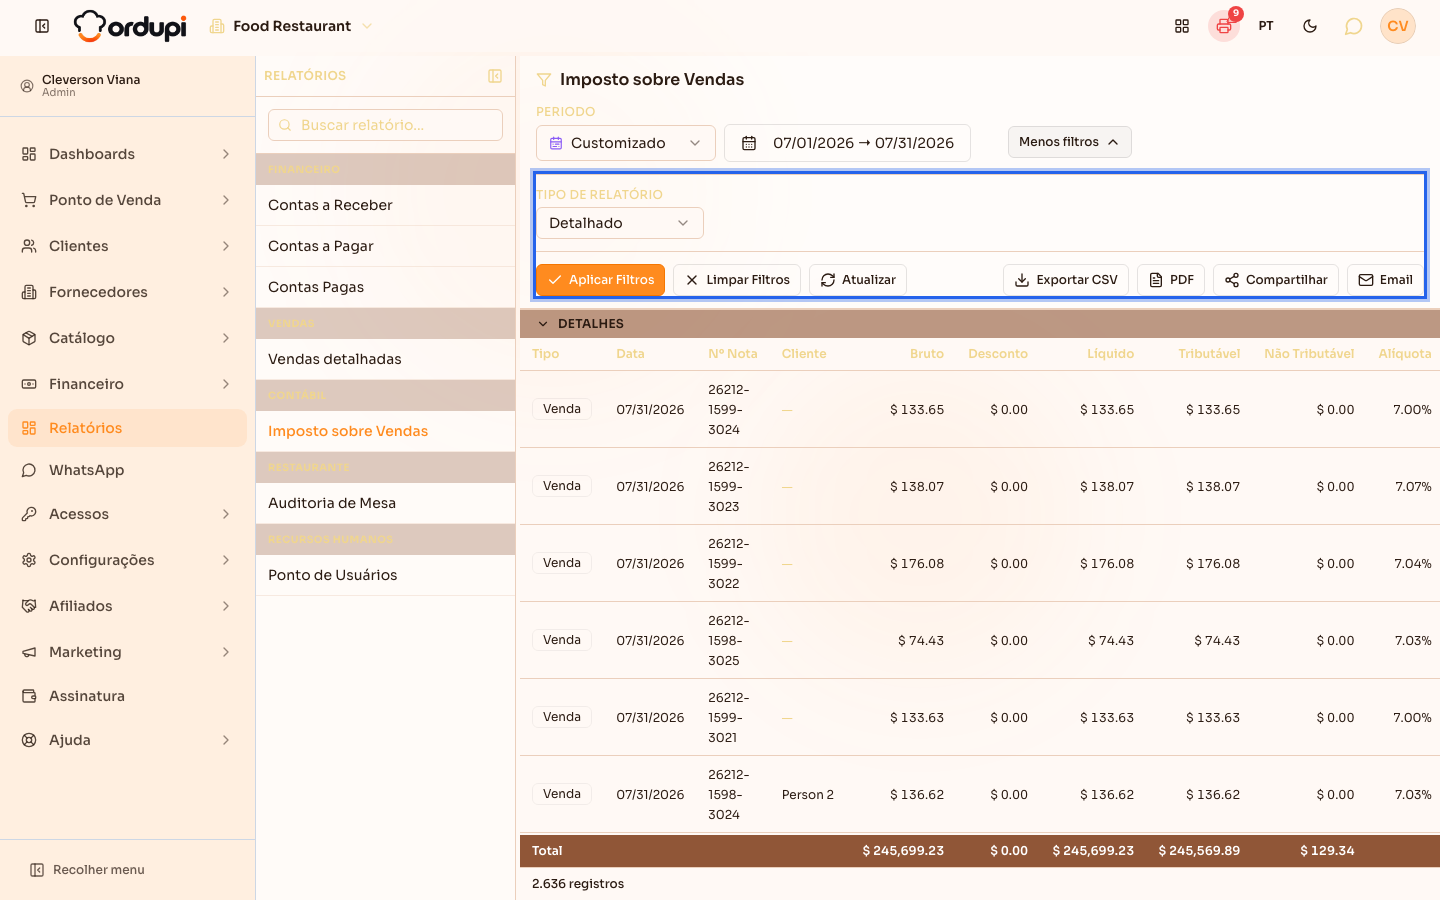This screenshot has width=1440, height=900.
Task: Click Acessos key icon
Action: [29, 514]
